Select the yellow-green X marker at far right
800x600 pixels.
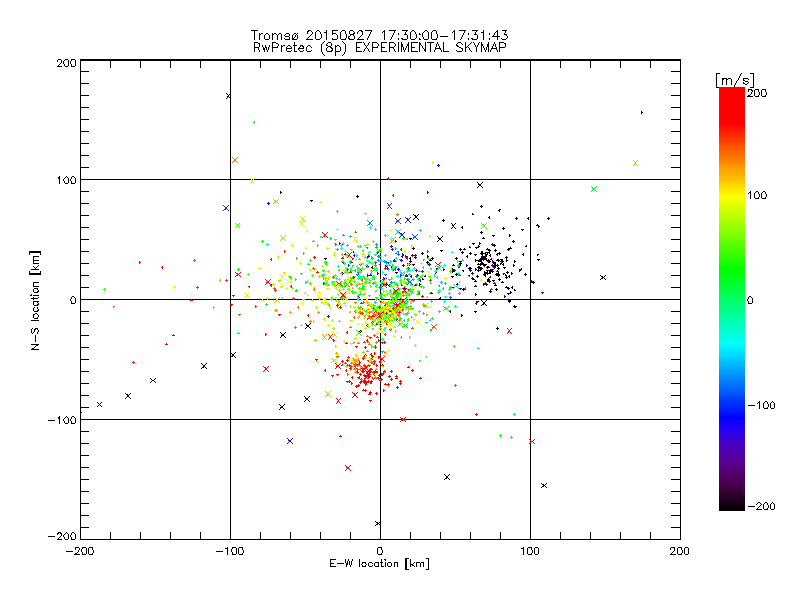pos(635,163)
